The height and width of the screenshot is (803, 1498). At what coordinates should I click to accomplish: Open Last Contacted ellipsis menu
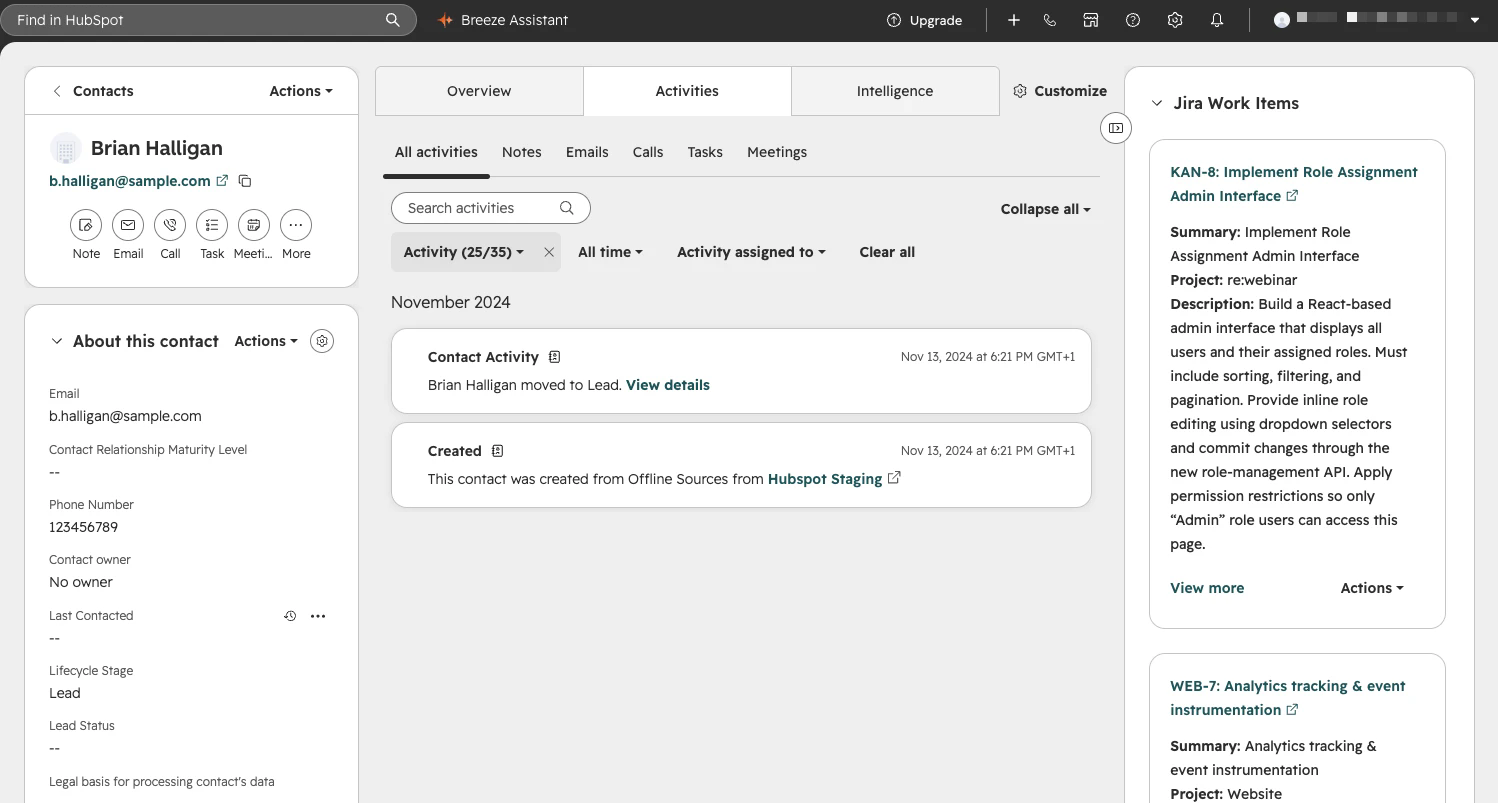pyautogui.click(x=318, y=616)
